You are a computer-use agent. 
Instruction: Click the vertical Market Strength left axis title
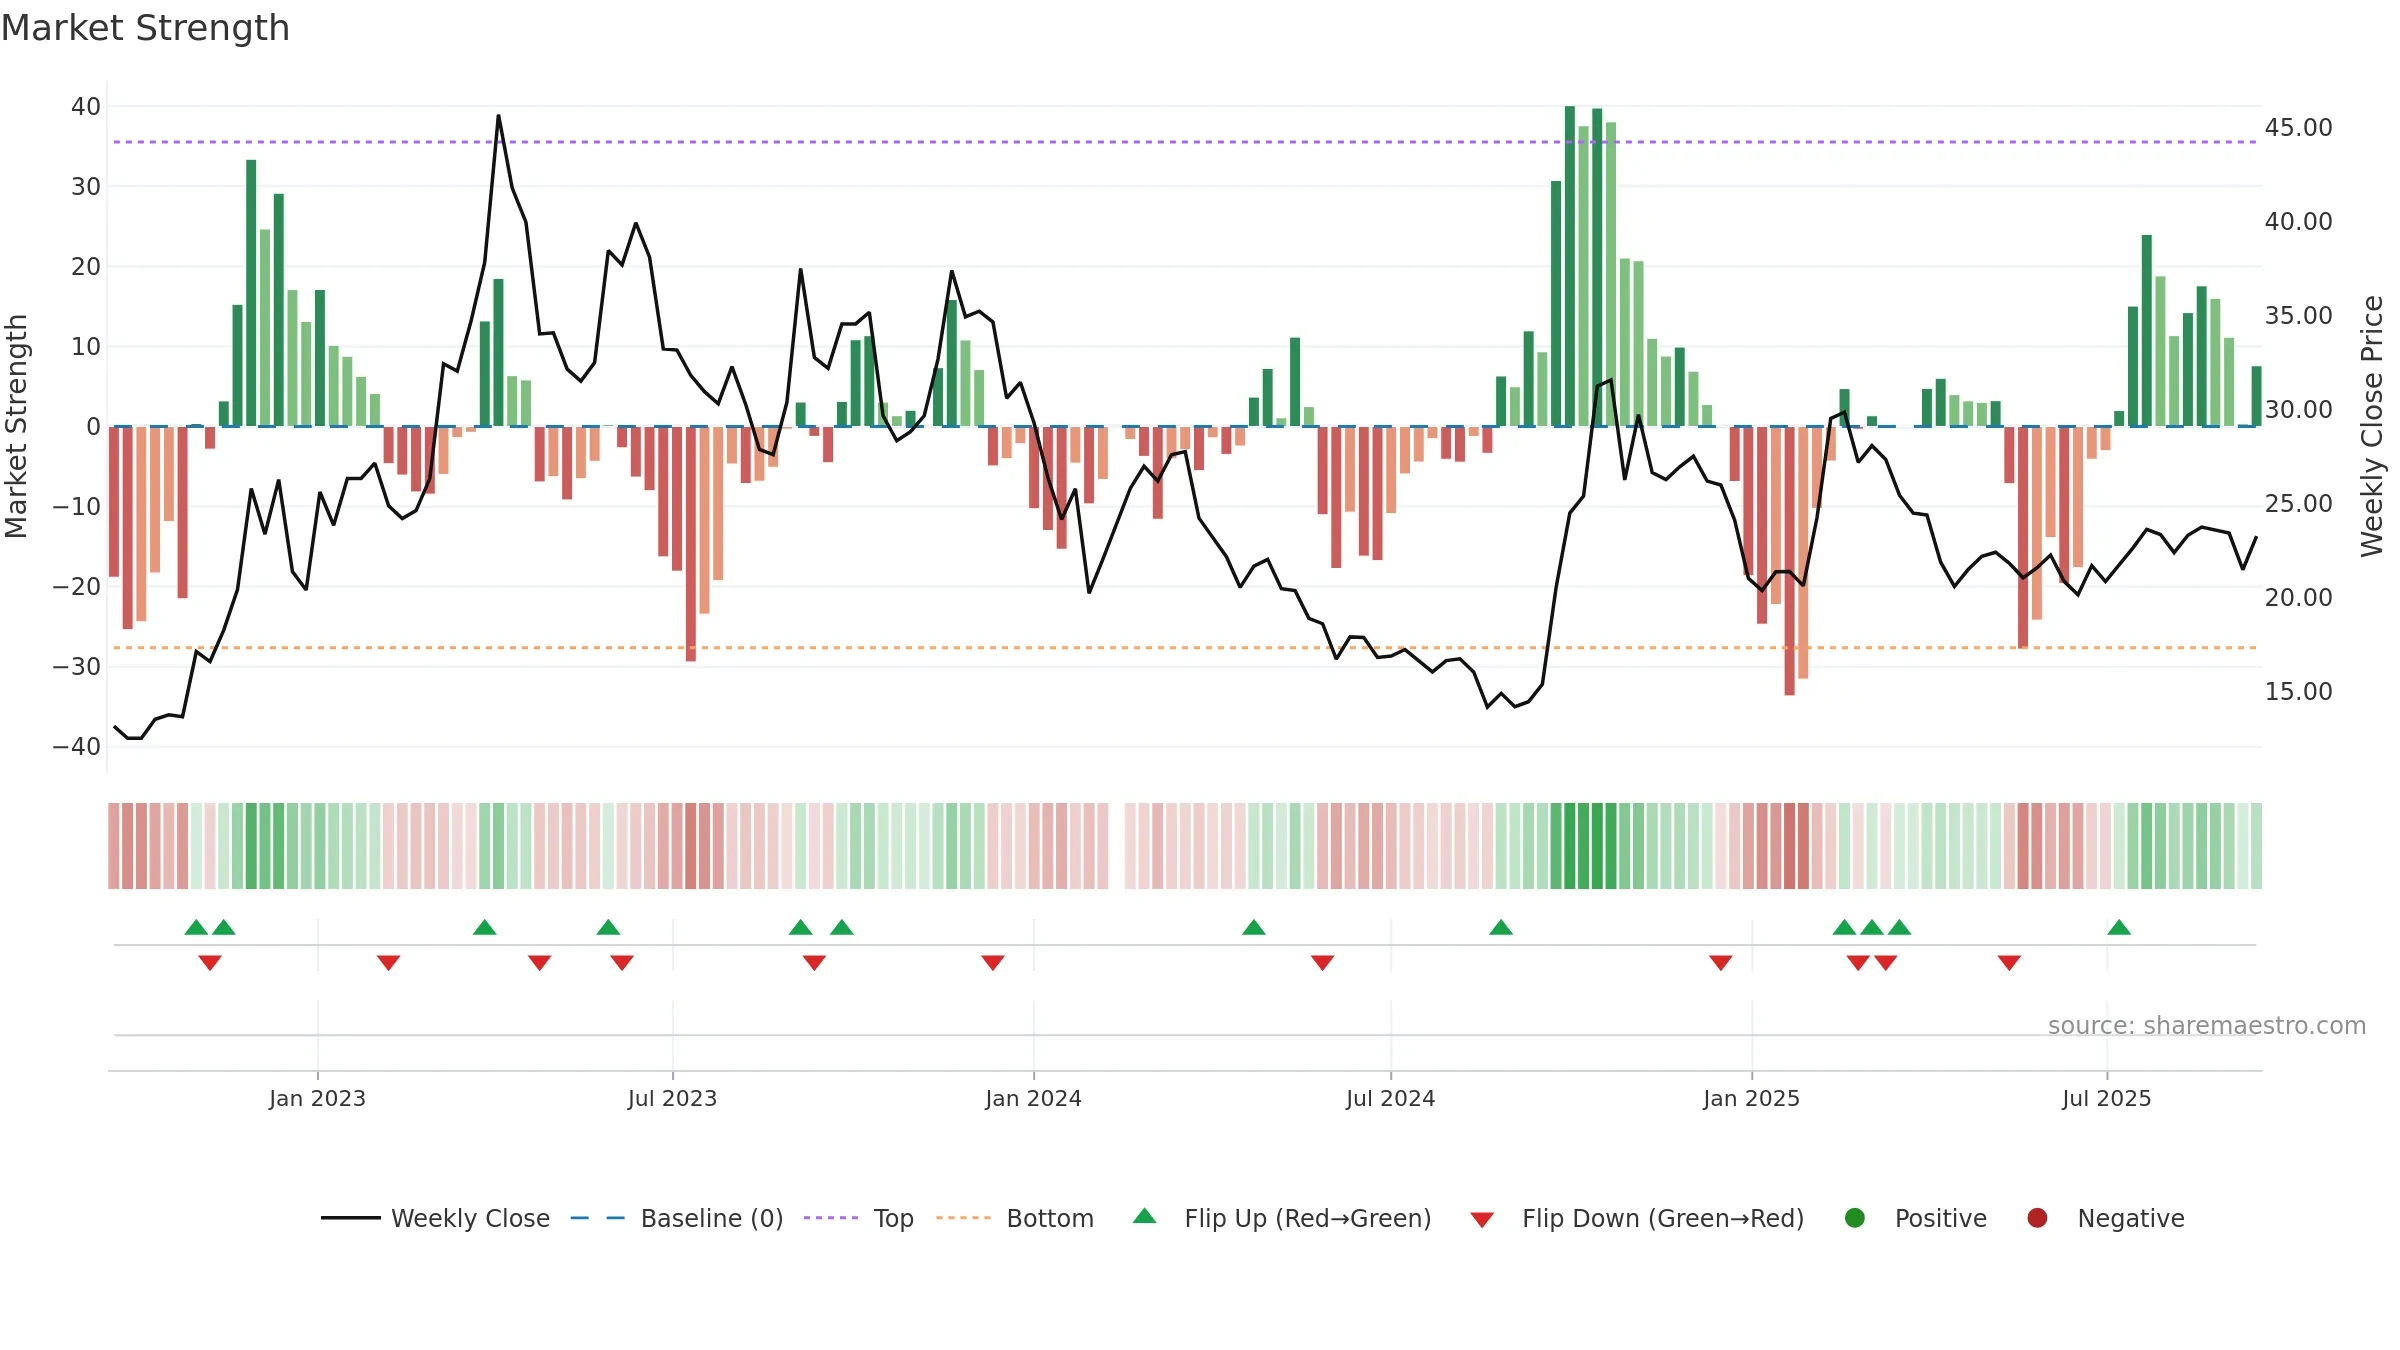tap(16, 426)
